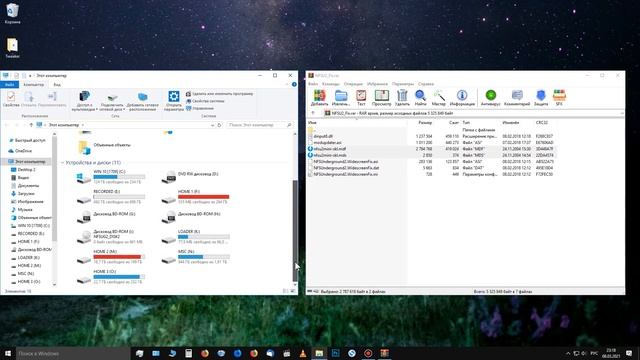
Task: Open Подключить сетевой диск dropdown in ribbon
Action: pos(112,101)
